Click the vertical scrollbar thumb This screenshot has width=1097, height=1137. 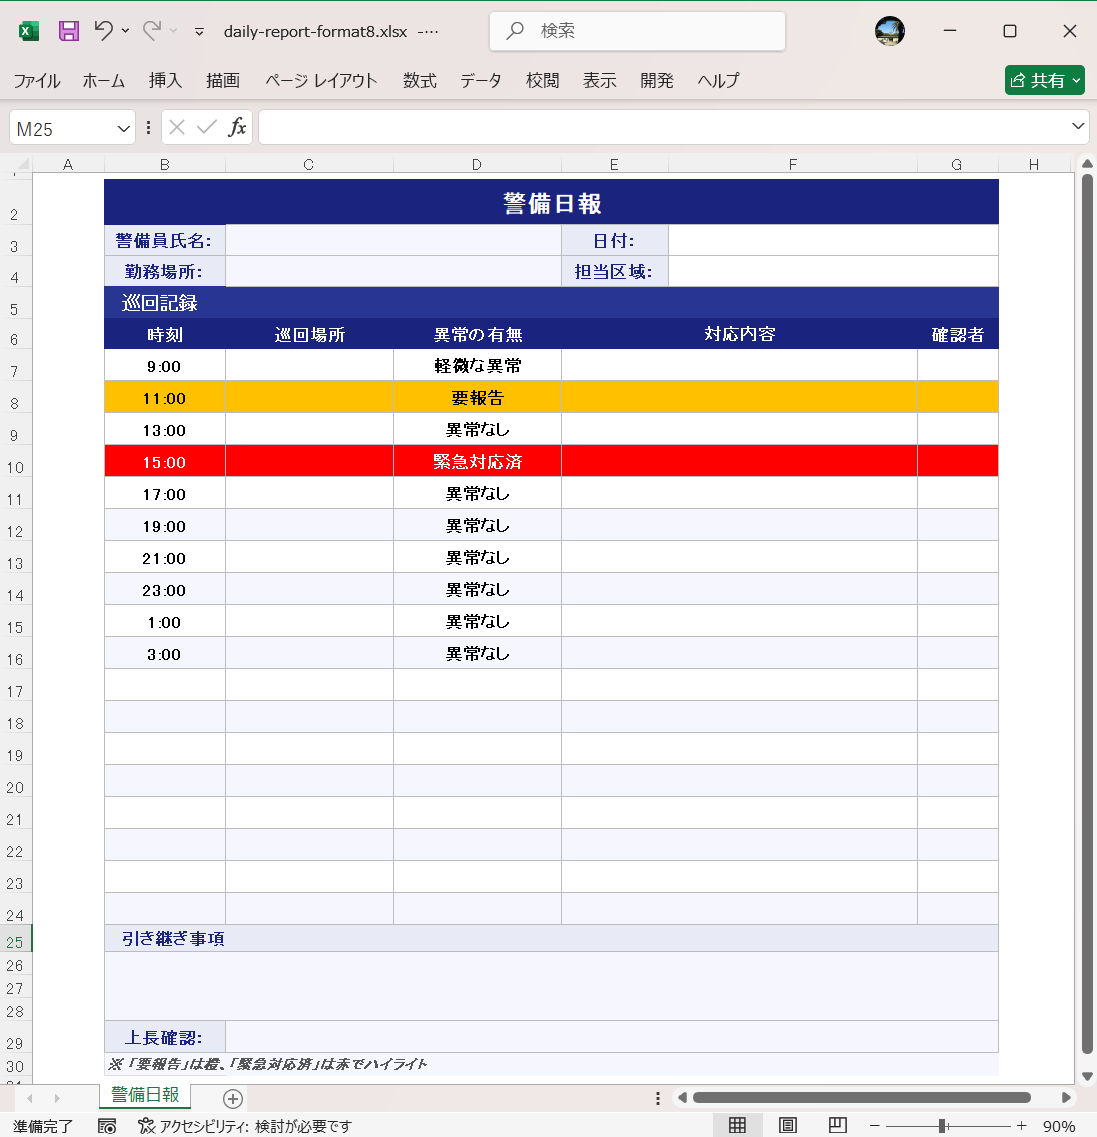pyautogui.click(x=1087, y=613)
